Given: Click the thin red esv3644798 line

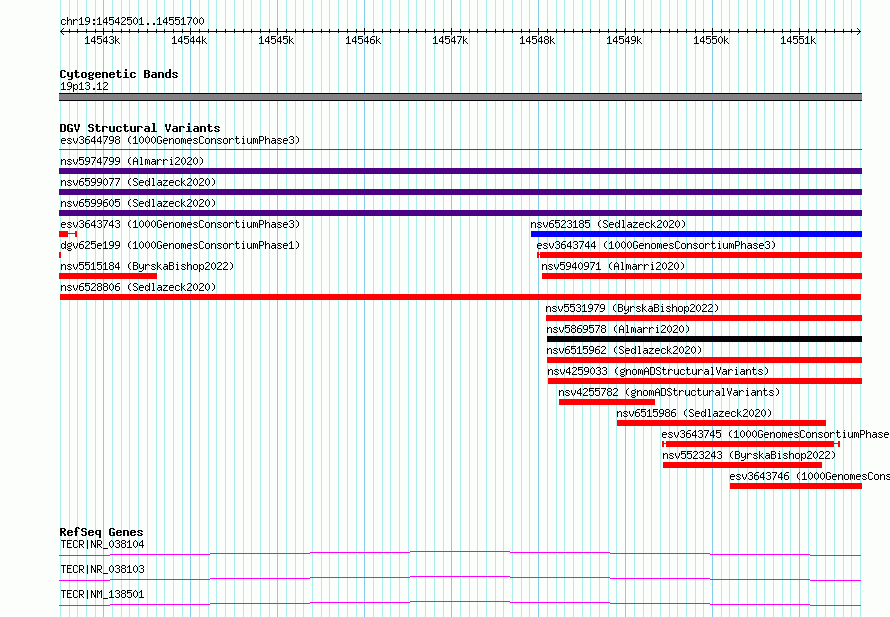Looking at the screenshot, I should (x=460, y=149).
